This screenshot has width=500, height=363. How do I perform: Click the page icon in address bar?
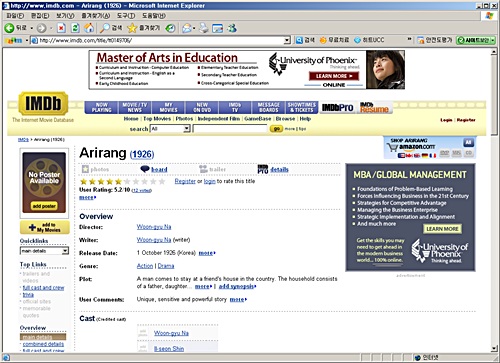tap(34, 40)
